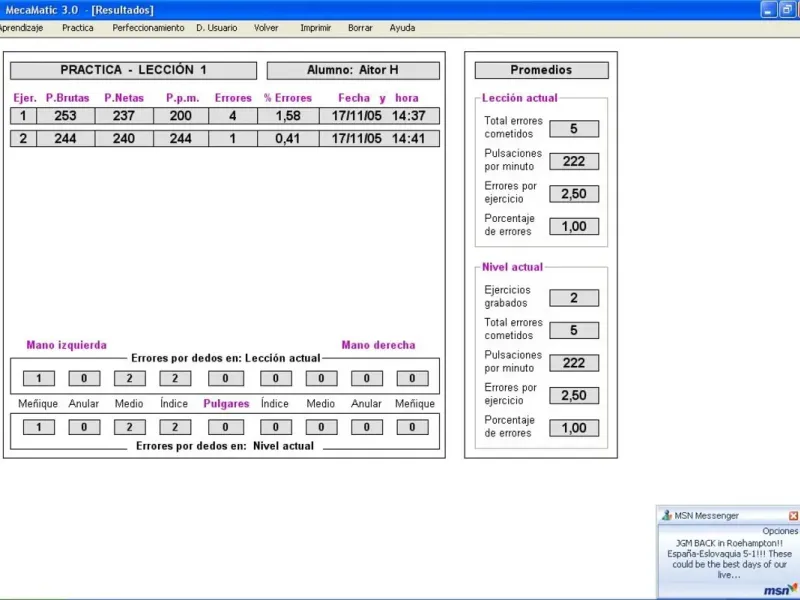Open the Aprendizaje menu
Image resolution: width=800 pixels, height=600 pixels.
point(20,28)
